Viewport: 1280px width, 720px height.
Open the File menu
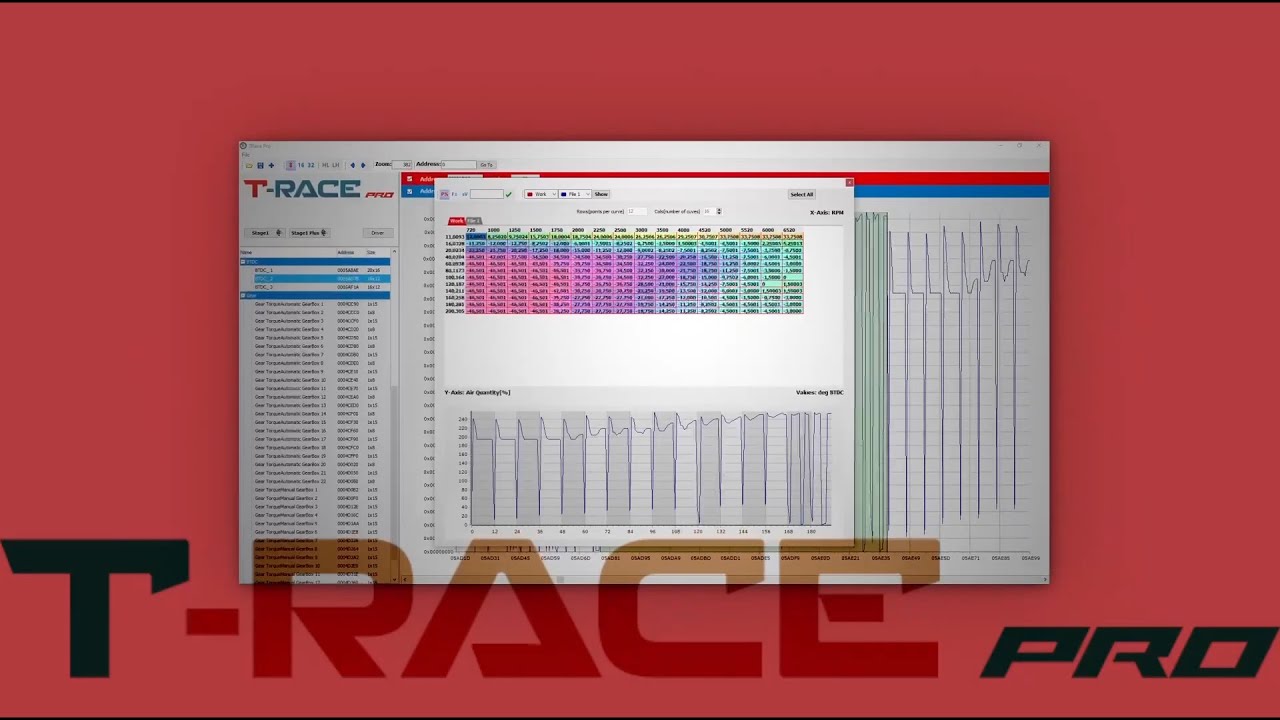click(x=245, y=155)
